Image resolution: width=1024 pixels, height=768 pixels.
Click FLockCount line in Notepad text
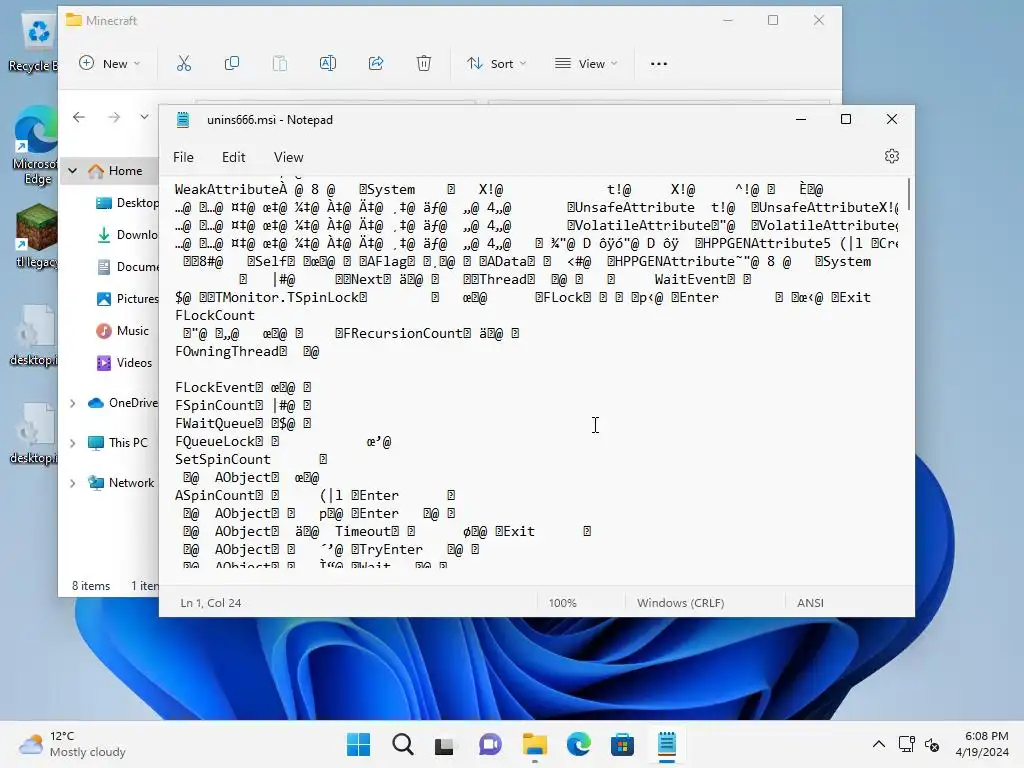pyautogui.click(x=215, y=315)
